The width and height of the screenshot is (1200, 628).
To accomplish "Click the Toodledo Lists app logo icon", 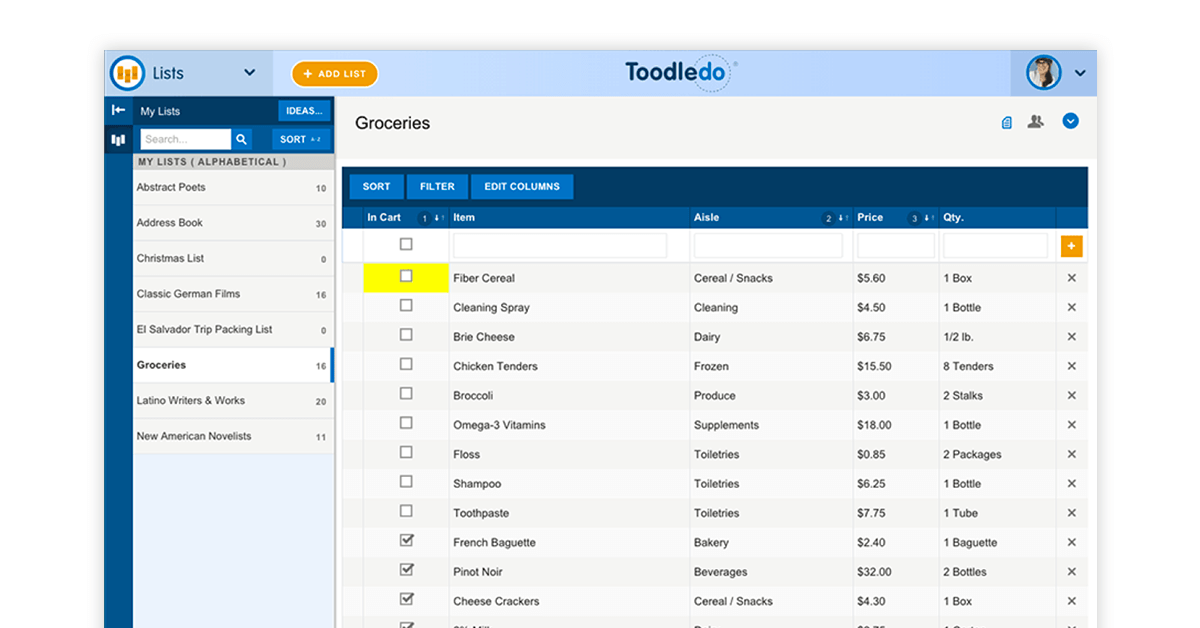I will (x=128, y=73).
